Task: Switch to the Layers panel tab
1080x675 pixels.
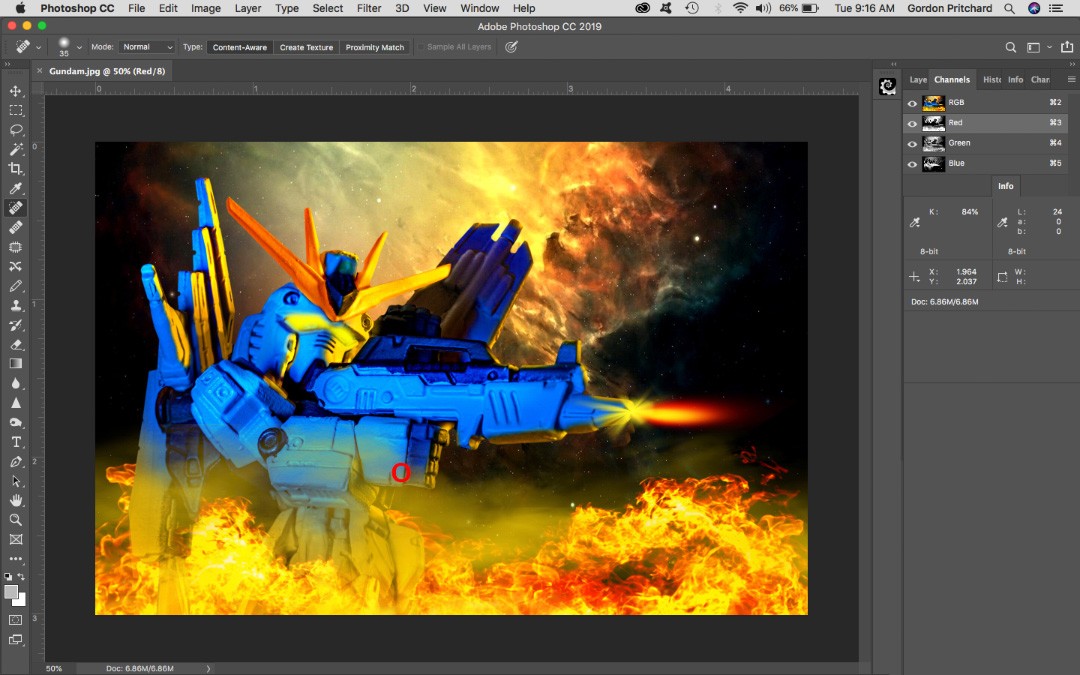Action: click(x=917, y=80)
